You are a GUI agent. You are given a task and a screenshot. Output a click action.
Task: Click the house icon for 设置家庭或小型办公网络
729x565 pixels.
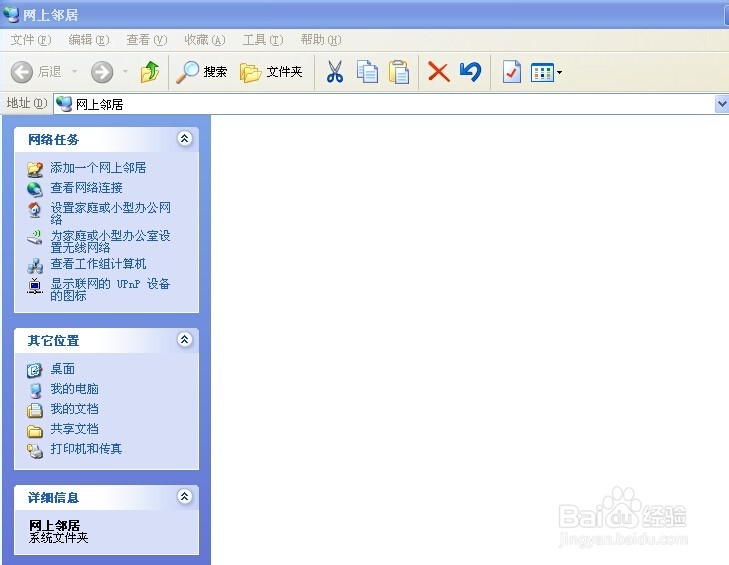(x=35, y=210)
